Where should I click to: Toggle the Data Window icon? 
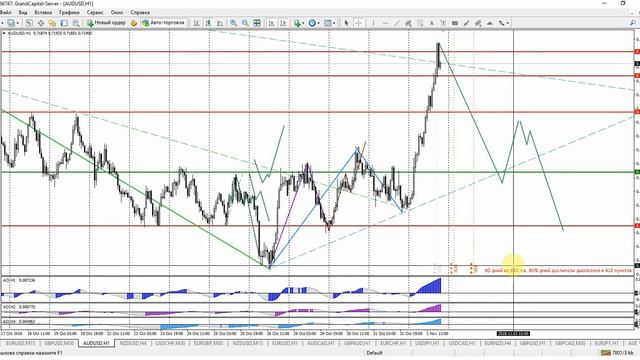click(x=41, y=23)
